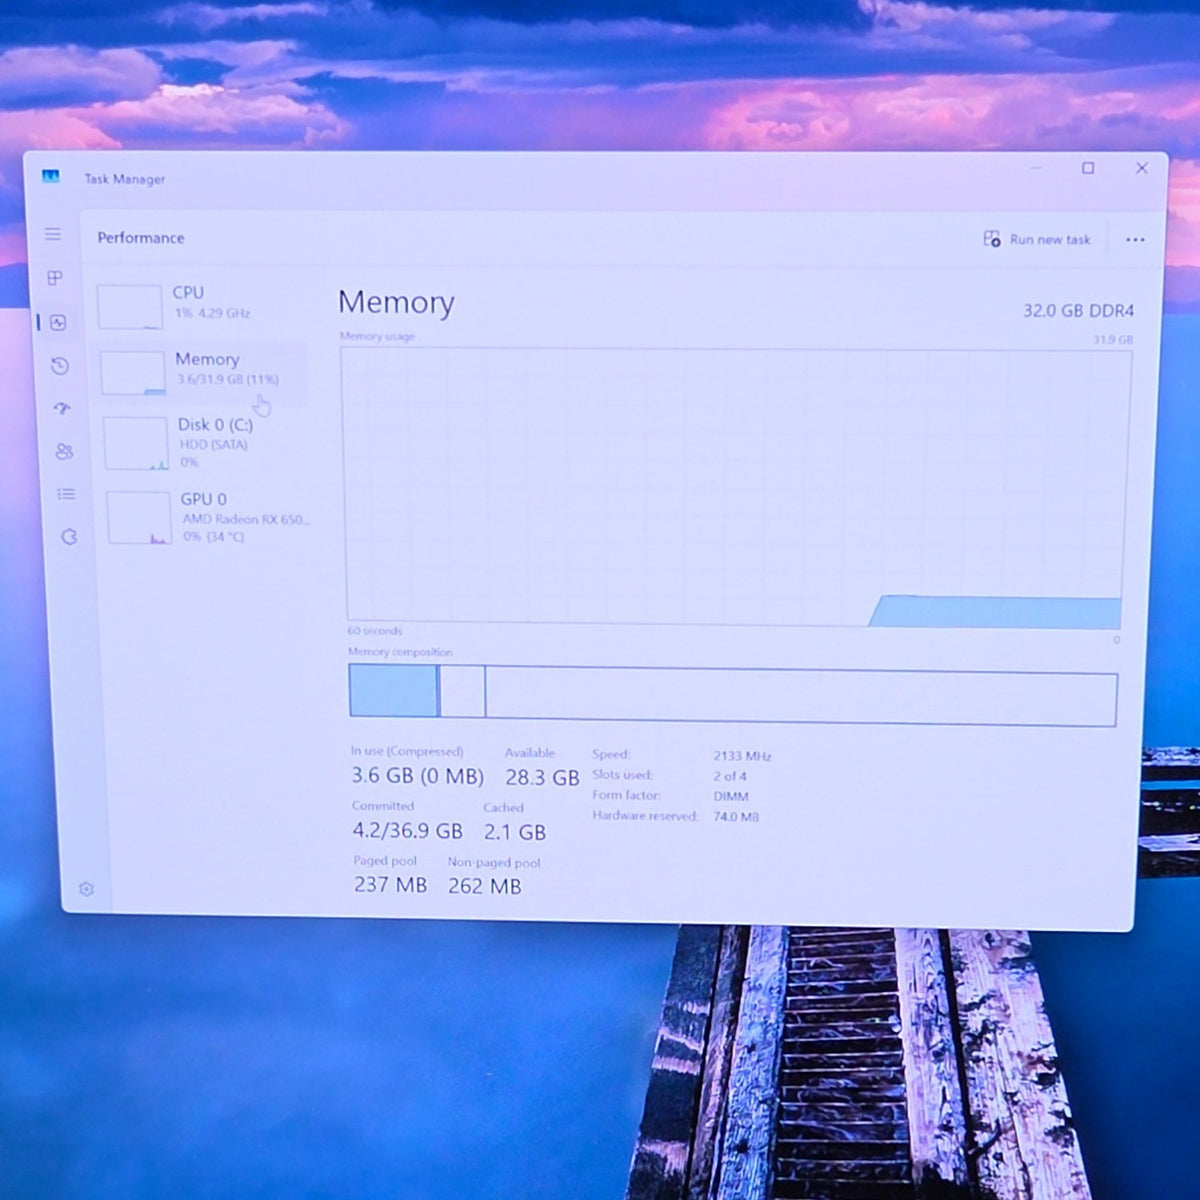Click the "3.6 GB (0 MB)" in-use value
Image resolution: width=1200 pixels, height=1200 pixels.
tap(417, 776)
